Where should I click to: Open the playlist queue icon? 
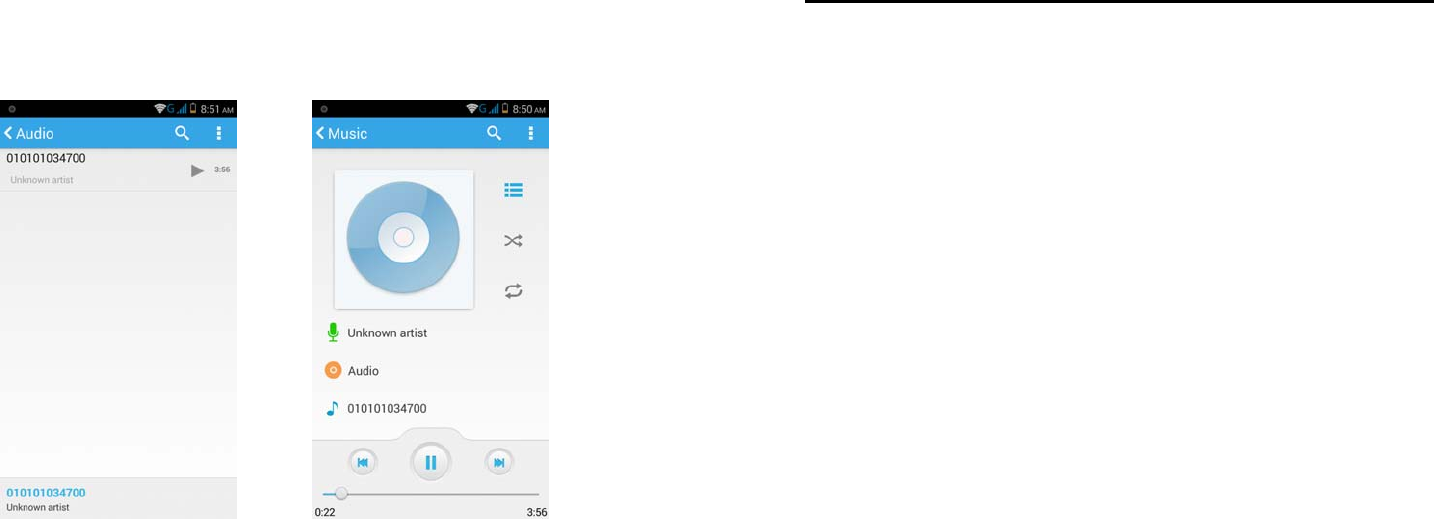pos(513,190)
